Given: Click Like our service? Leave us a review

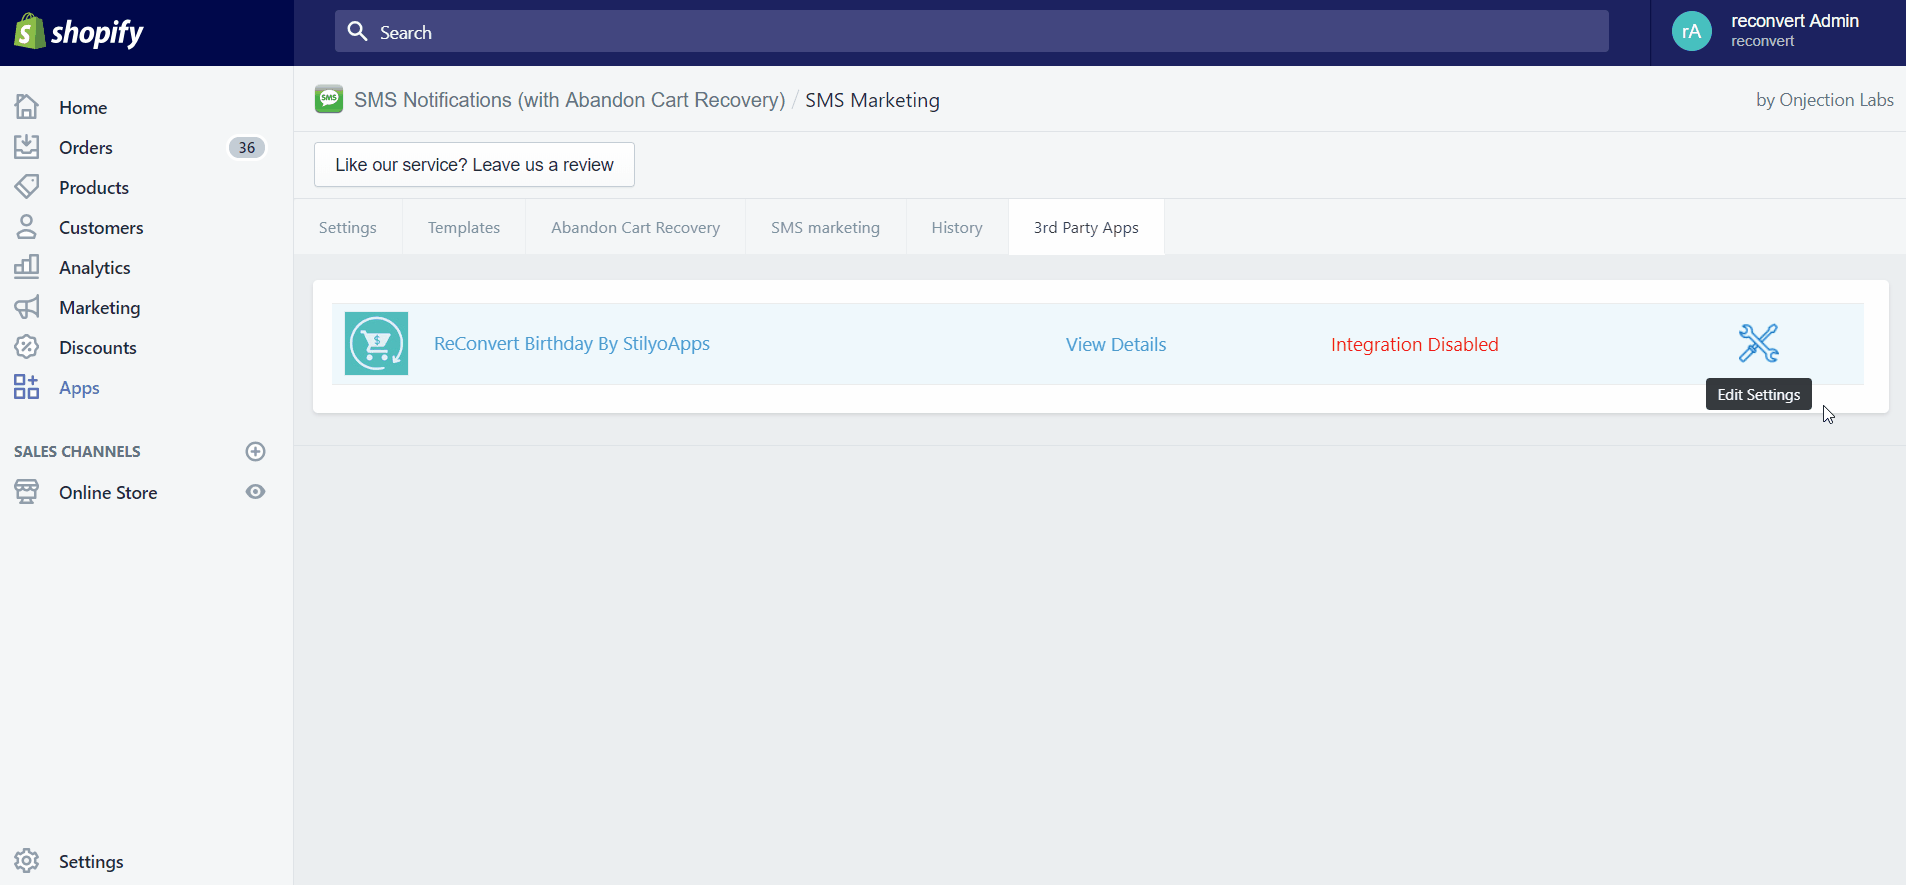Looking at the screenshot, I should click(474, 164).
